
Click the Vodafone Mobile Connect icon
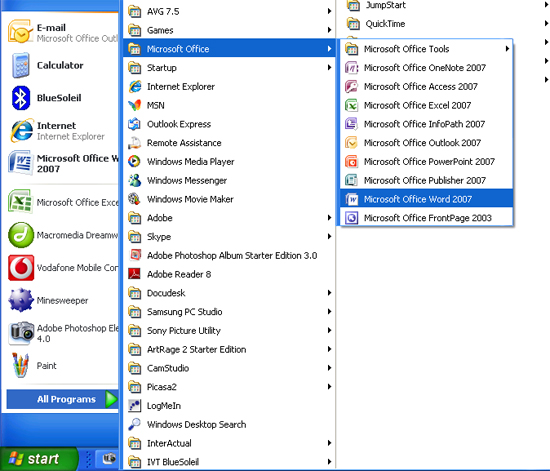tap(21, 268)
